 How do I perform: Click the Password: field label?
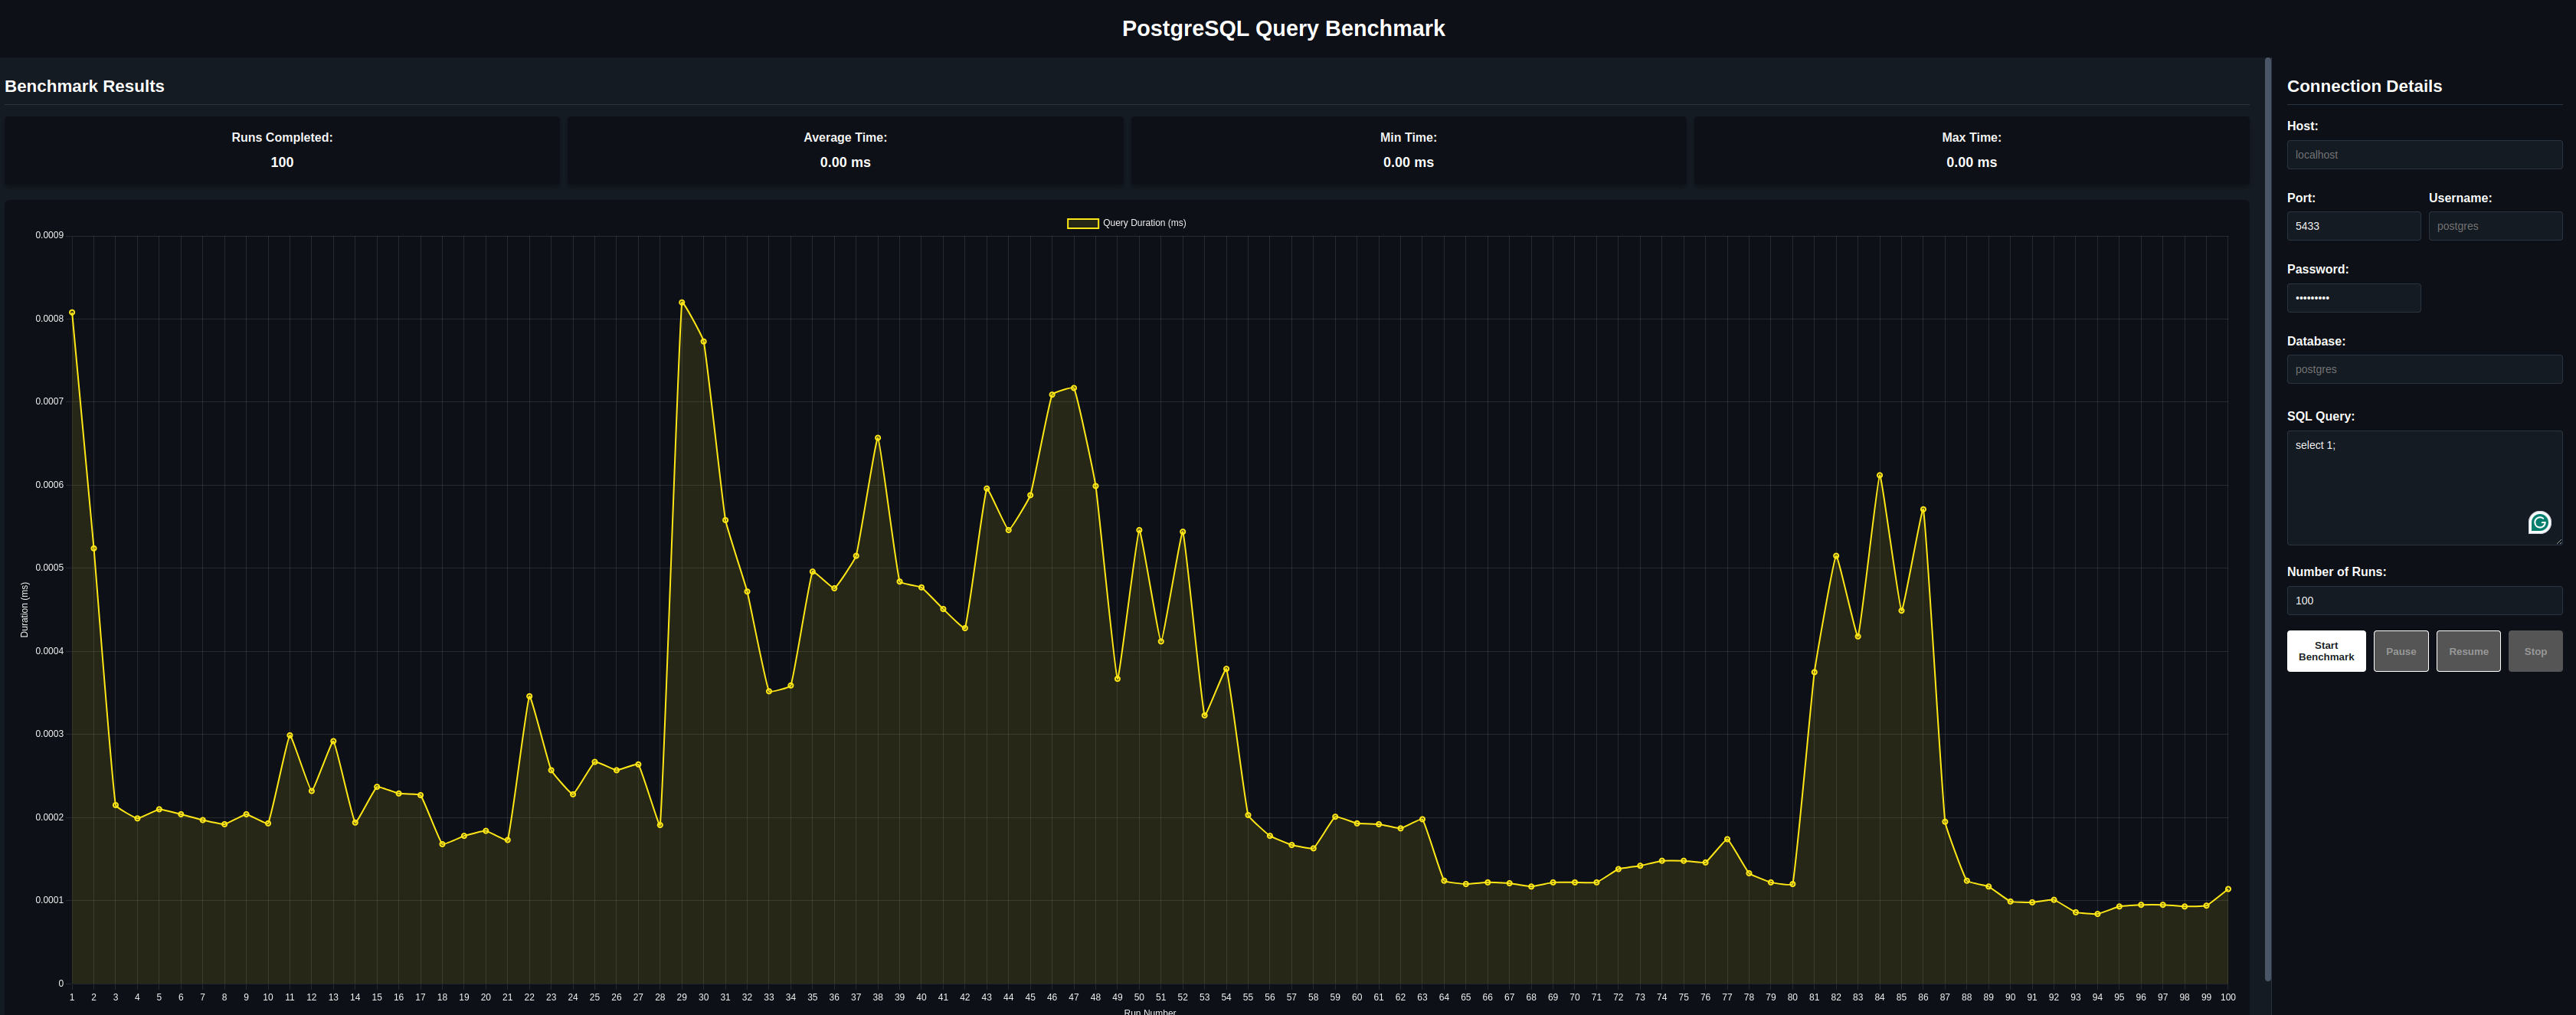[x=2318, y=269]
